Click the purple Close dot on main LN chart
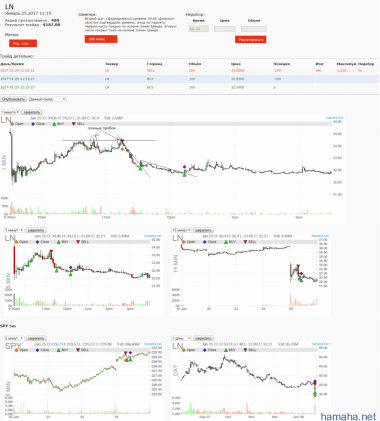The image size is (380, 421). (x=184, y=167)
